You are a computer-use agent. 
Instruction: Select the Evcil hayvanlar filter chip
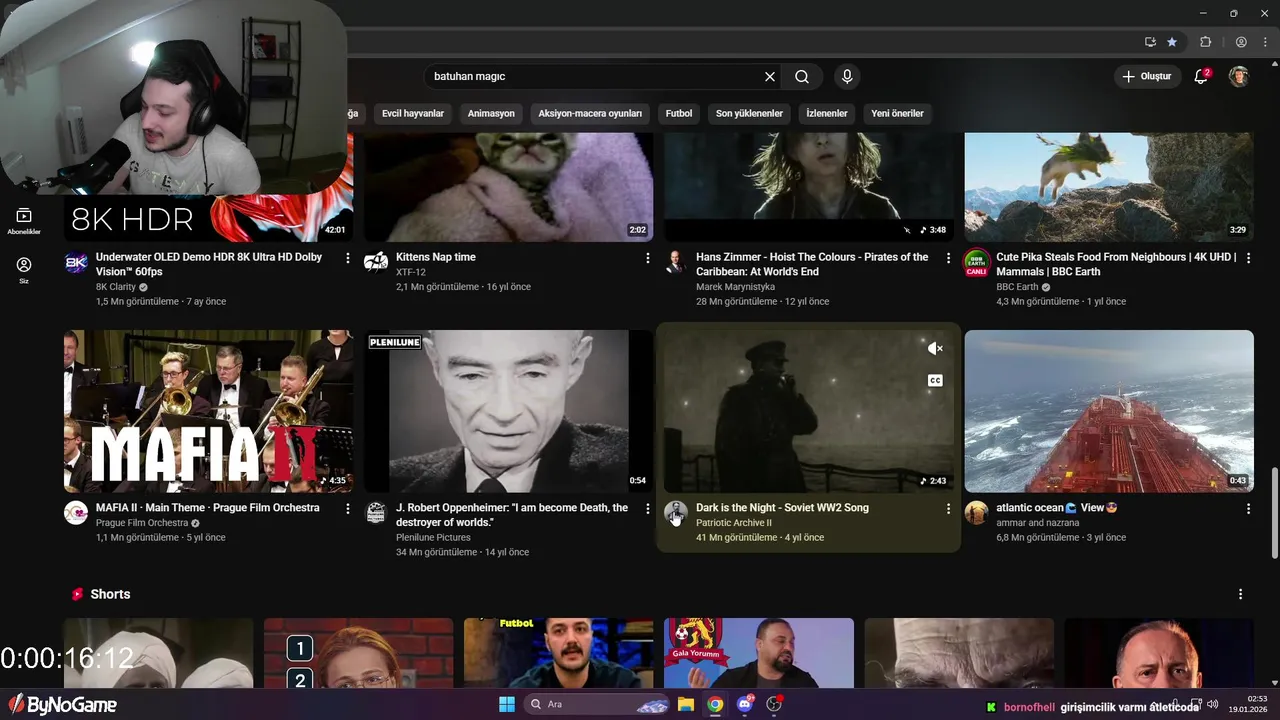(x=413, y=113)
